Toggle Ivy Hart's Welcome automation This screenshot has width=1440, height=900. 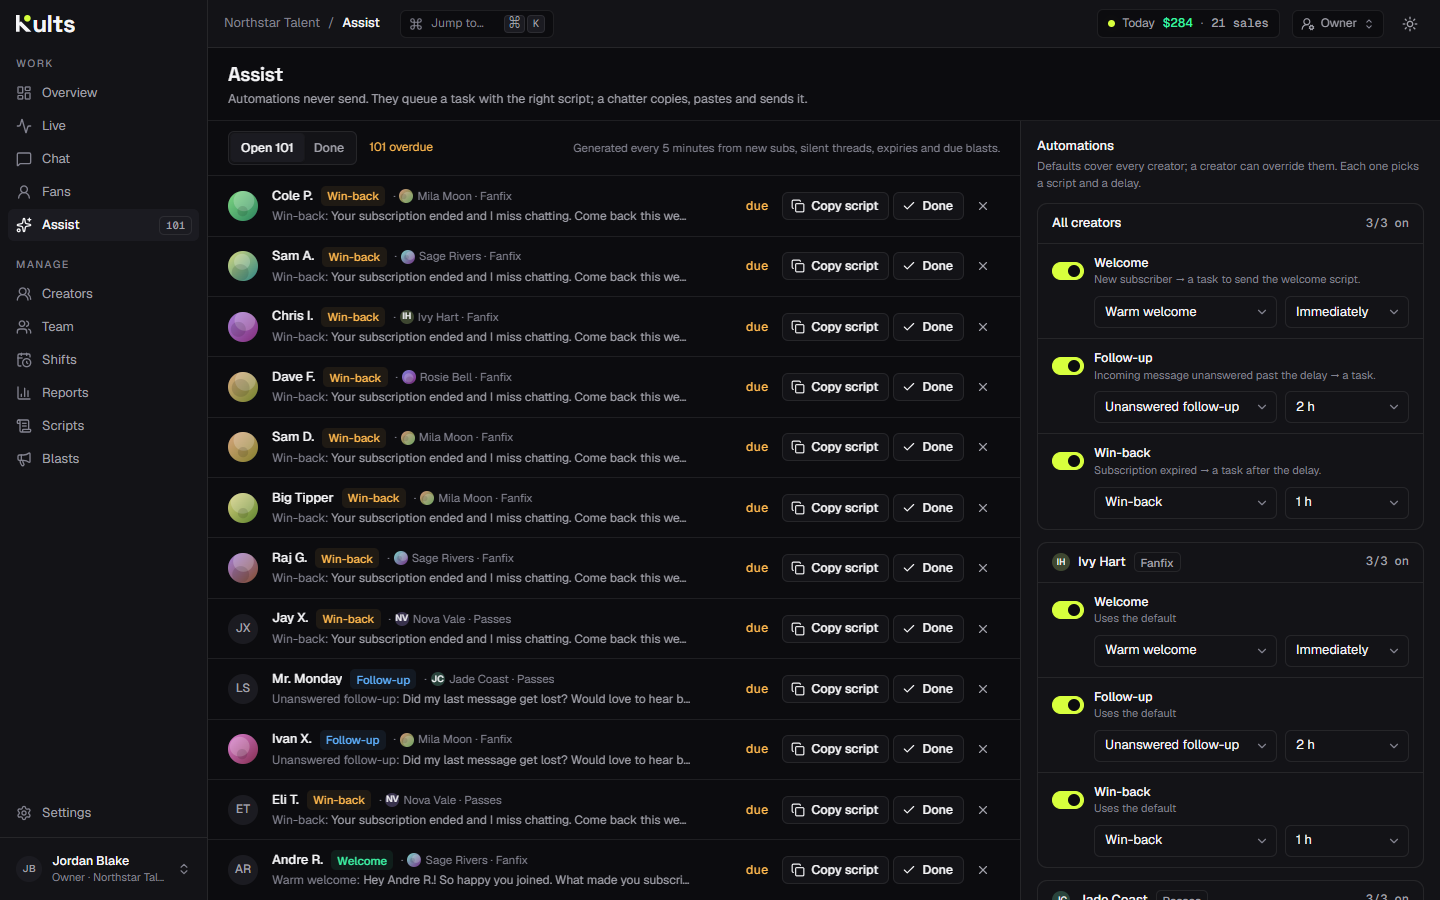click(1068, 610)
